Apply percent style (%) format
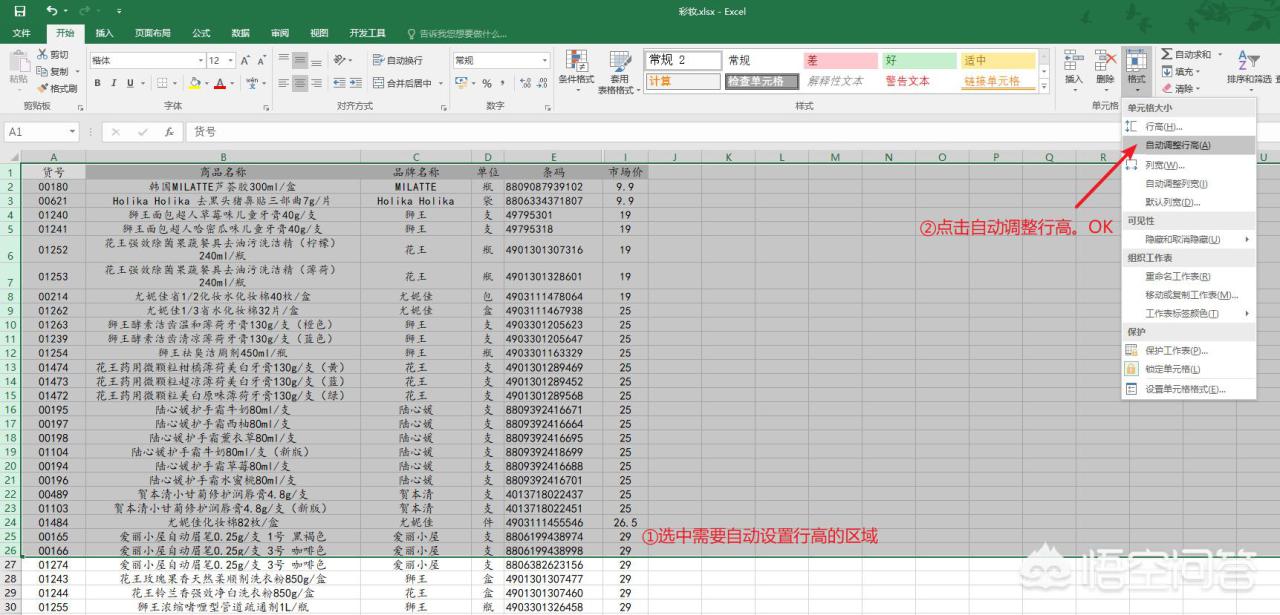Screen dimensions: 1280x615 point(487,83)
